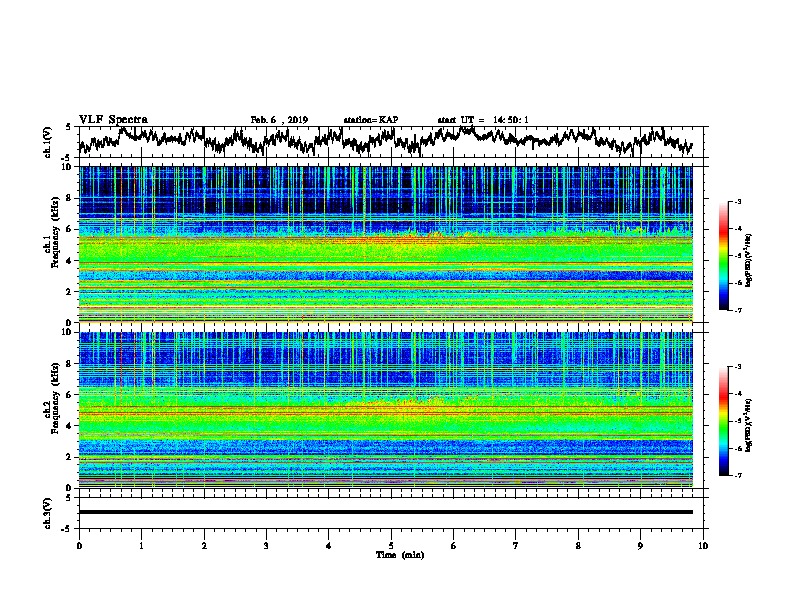The image size is (792, 612).
Task: Click the ch.2 spectrogram panel
Action: pos(385,410)
